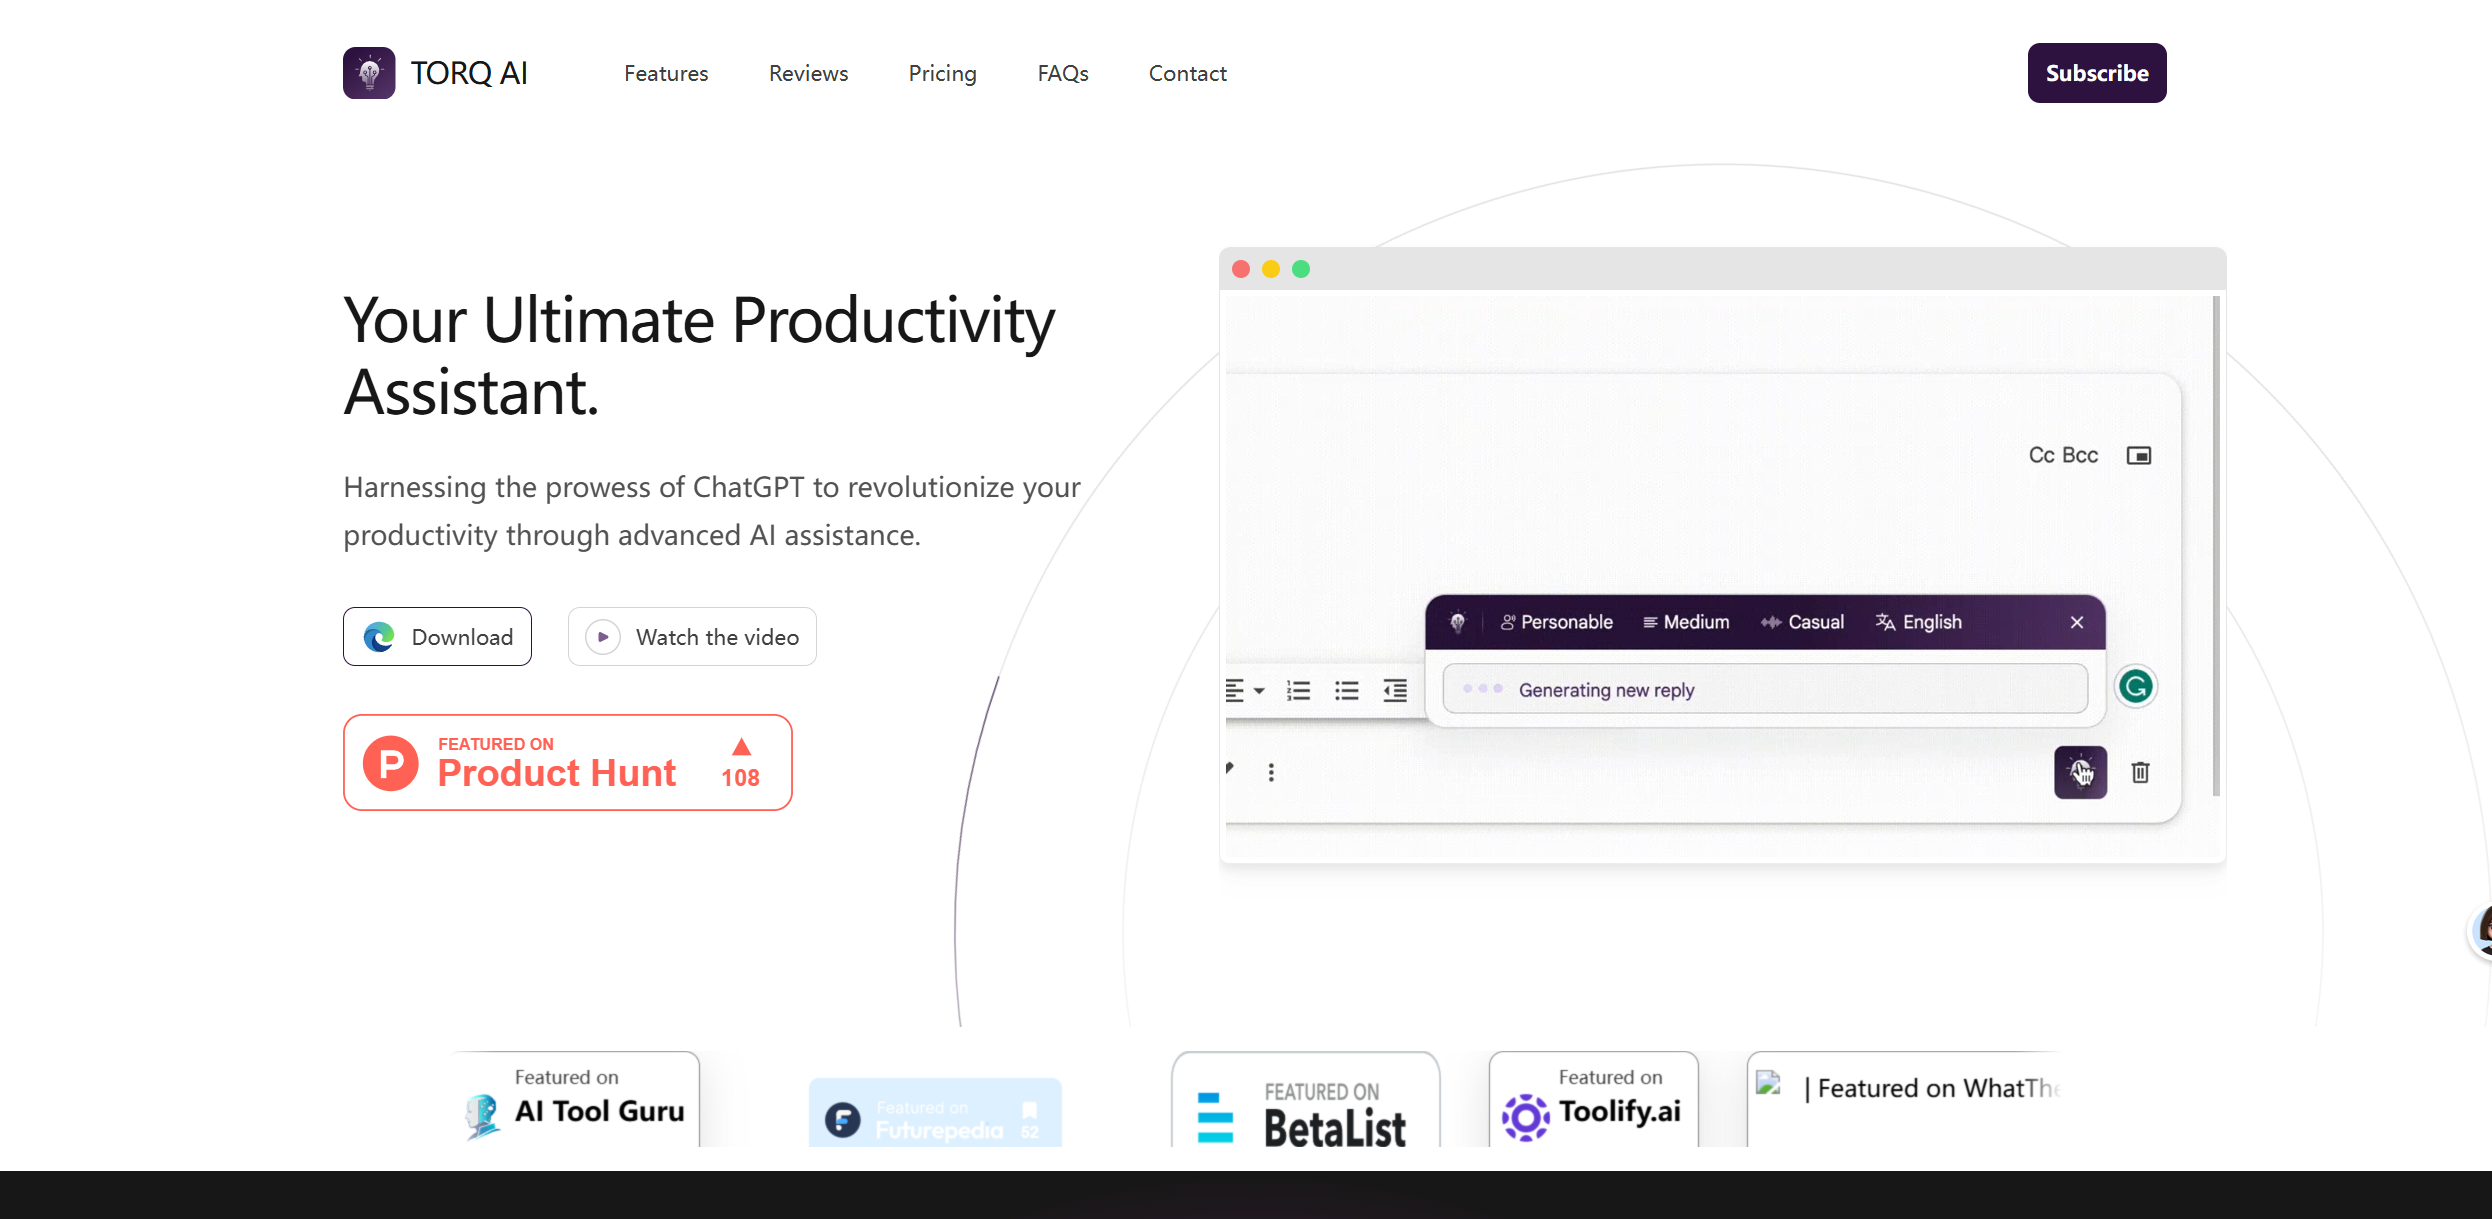
Task: Select the FAQs nav item
Action: tap(1063, 73)
